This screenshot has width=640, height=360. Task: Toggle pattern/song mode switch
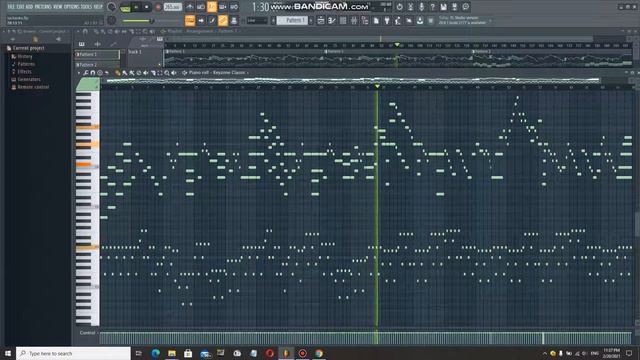click(x=125, y=7)
